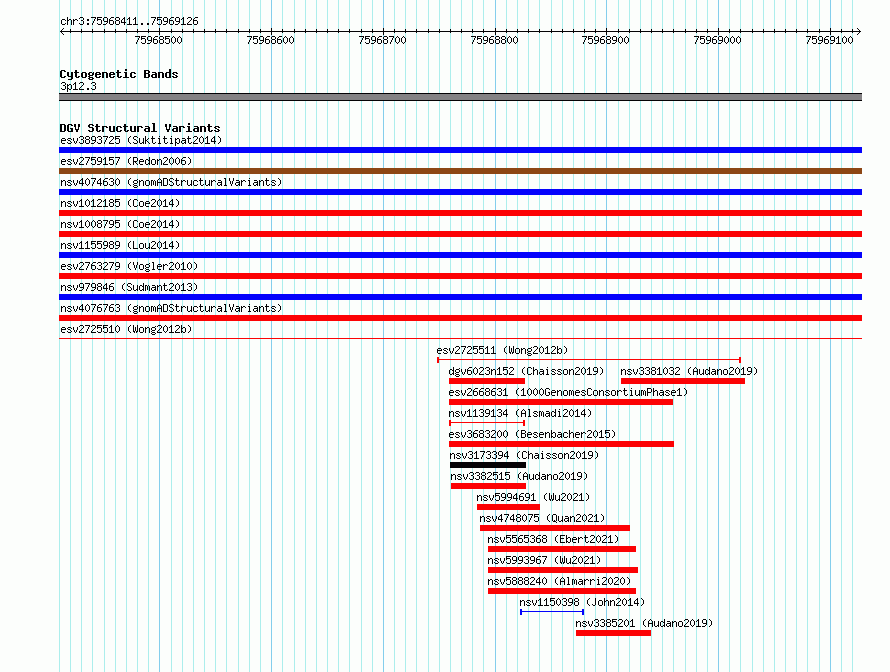Open nsv5888240 (Almarri2020) label
Image resolution: width=890 pixels, height=672 pixels.
559,581
